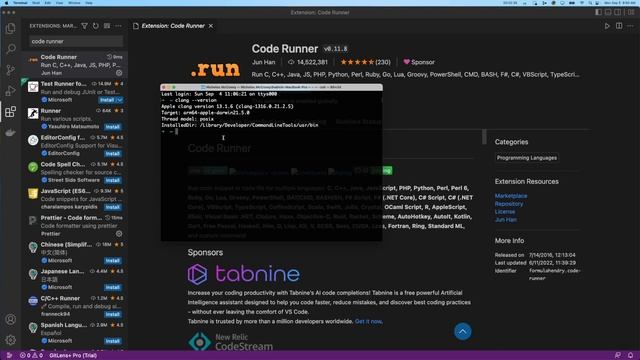The height and width of the screenshot is (360, 640).
Task: Install Test Runner for Java
Action: coord(107,100)
